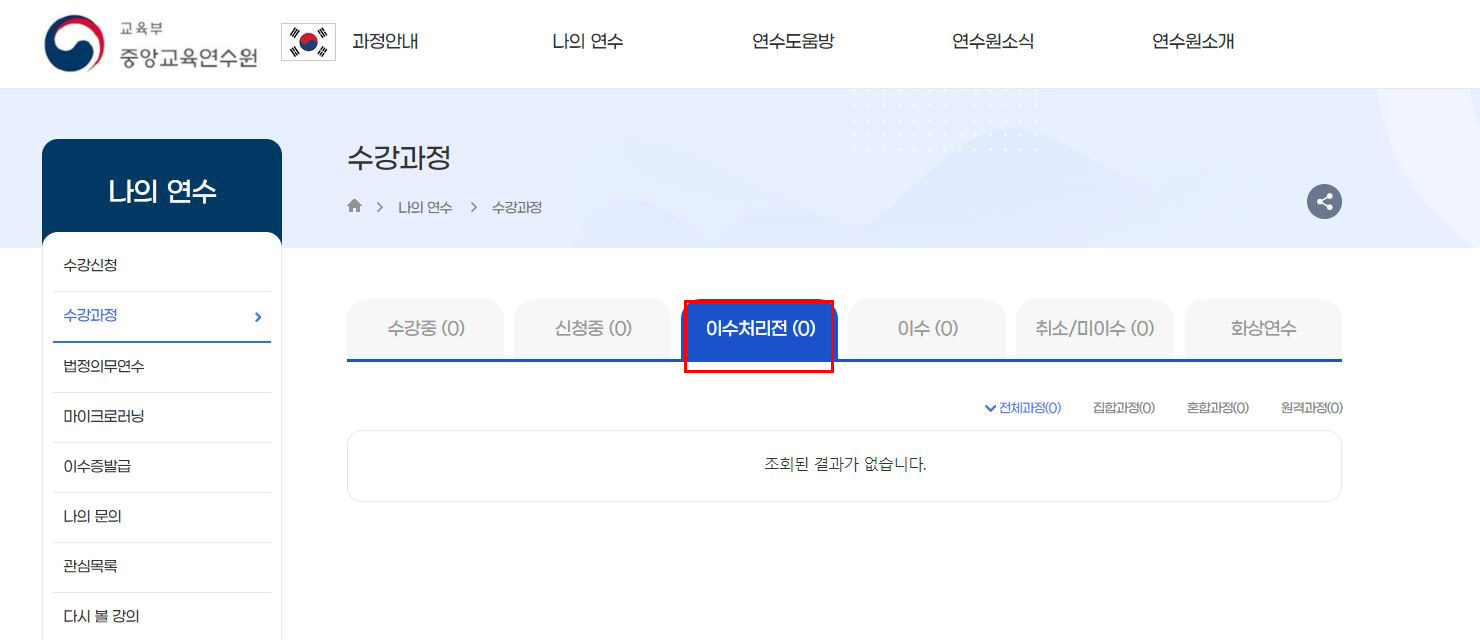
Task: Click the 중앙교육연수원 logo emblem
Action: coord(74,43)
